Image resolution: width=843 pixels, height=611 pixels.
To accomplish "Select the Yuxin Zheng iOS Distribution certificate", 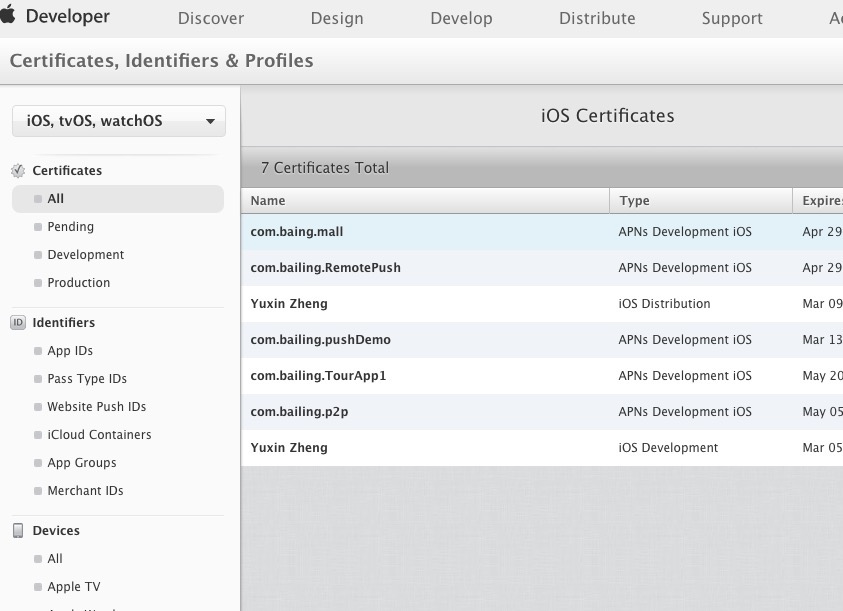I will coord(542,304).
